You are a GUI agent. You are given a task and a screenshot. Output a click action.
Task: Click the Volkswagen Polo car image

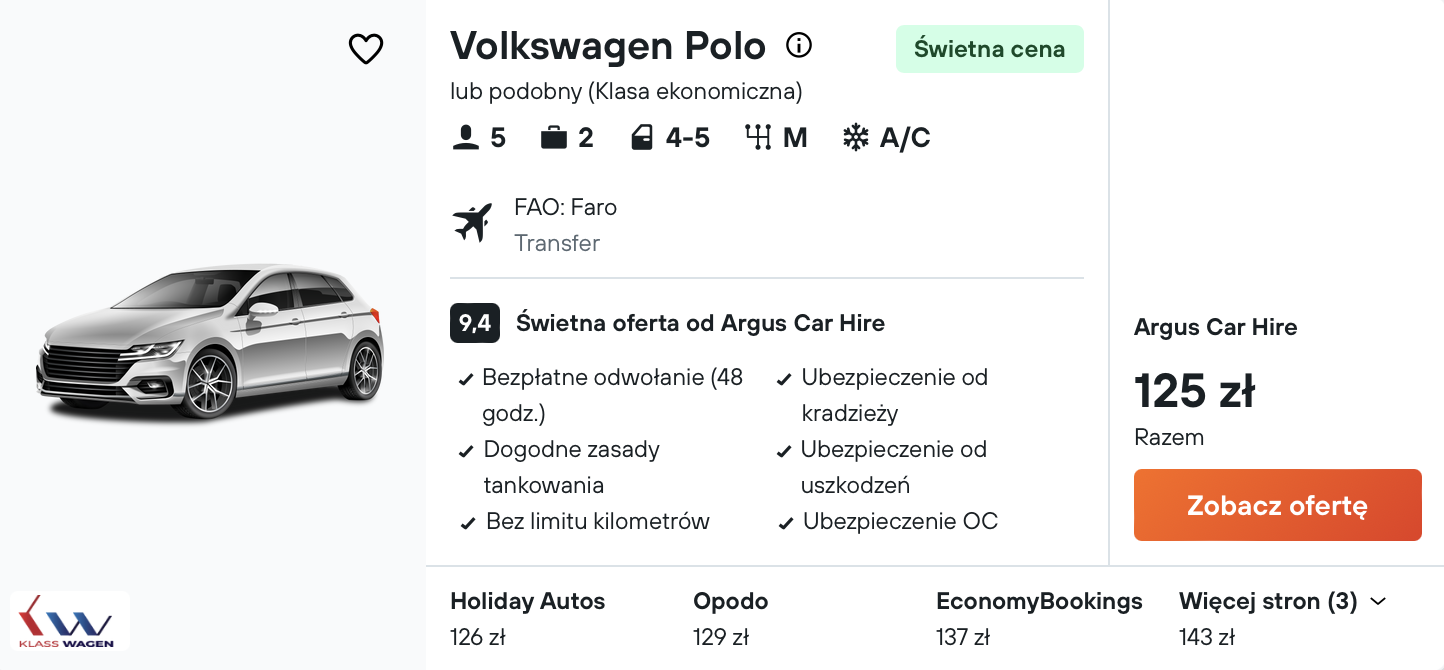click(210, 340)
